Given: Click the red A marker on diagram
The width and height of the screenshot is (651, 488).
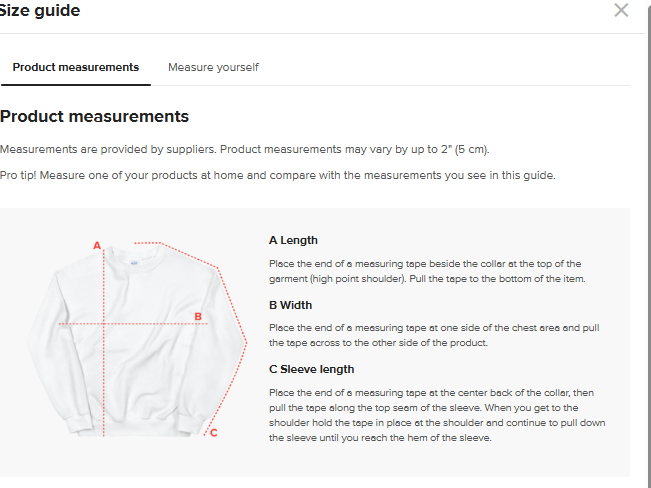Looking at the screenshot, I should (x=97, y=245).
